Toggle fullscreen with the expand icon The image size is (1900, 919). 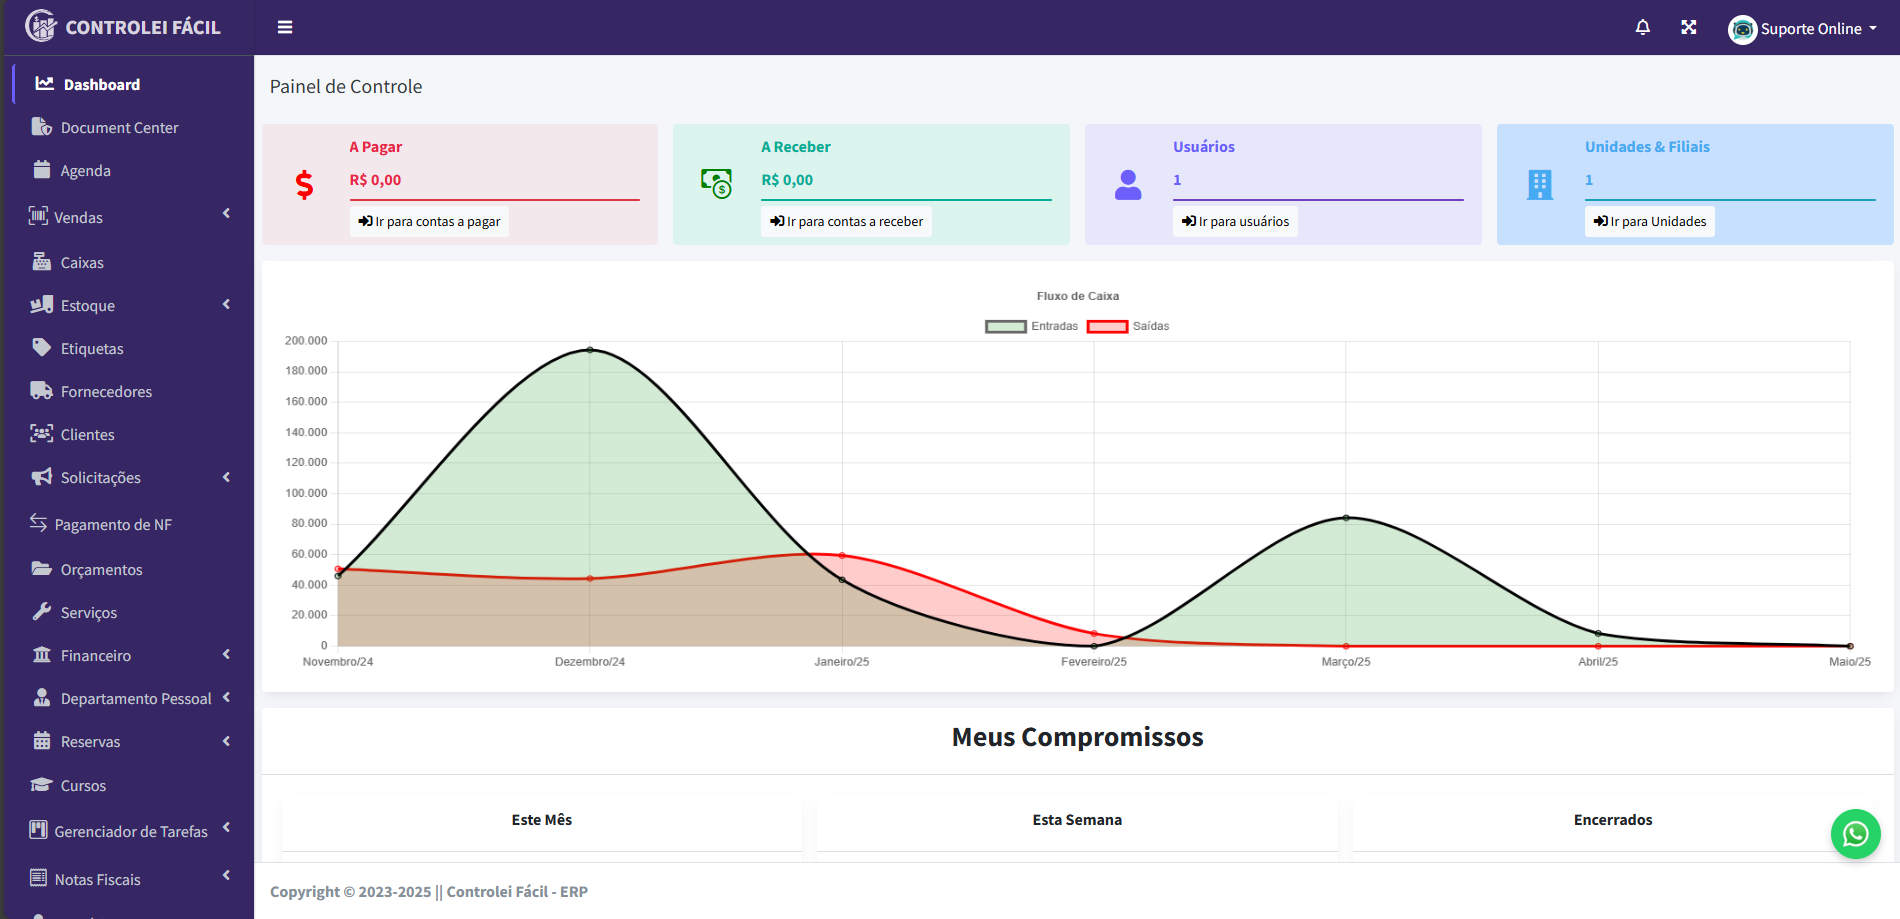[x=1689, y=28]
